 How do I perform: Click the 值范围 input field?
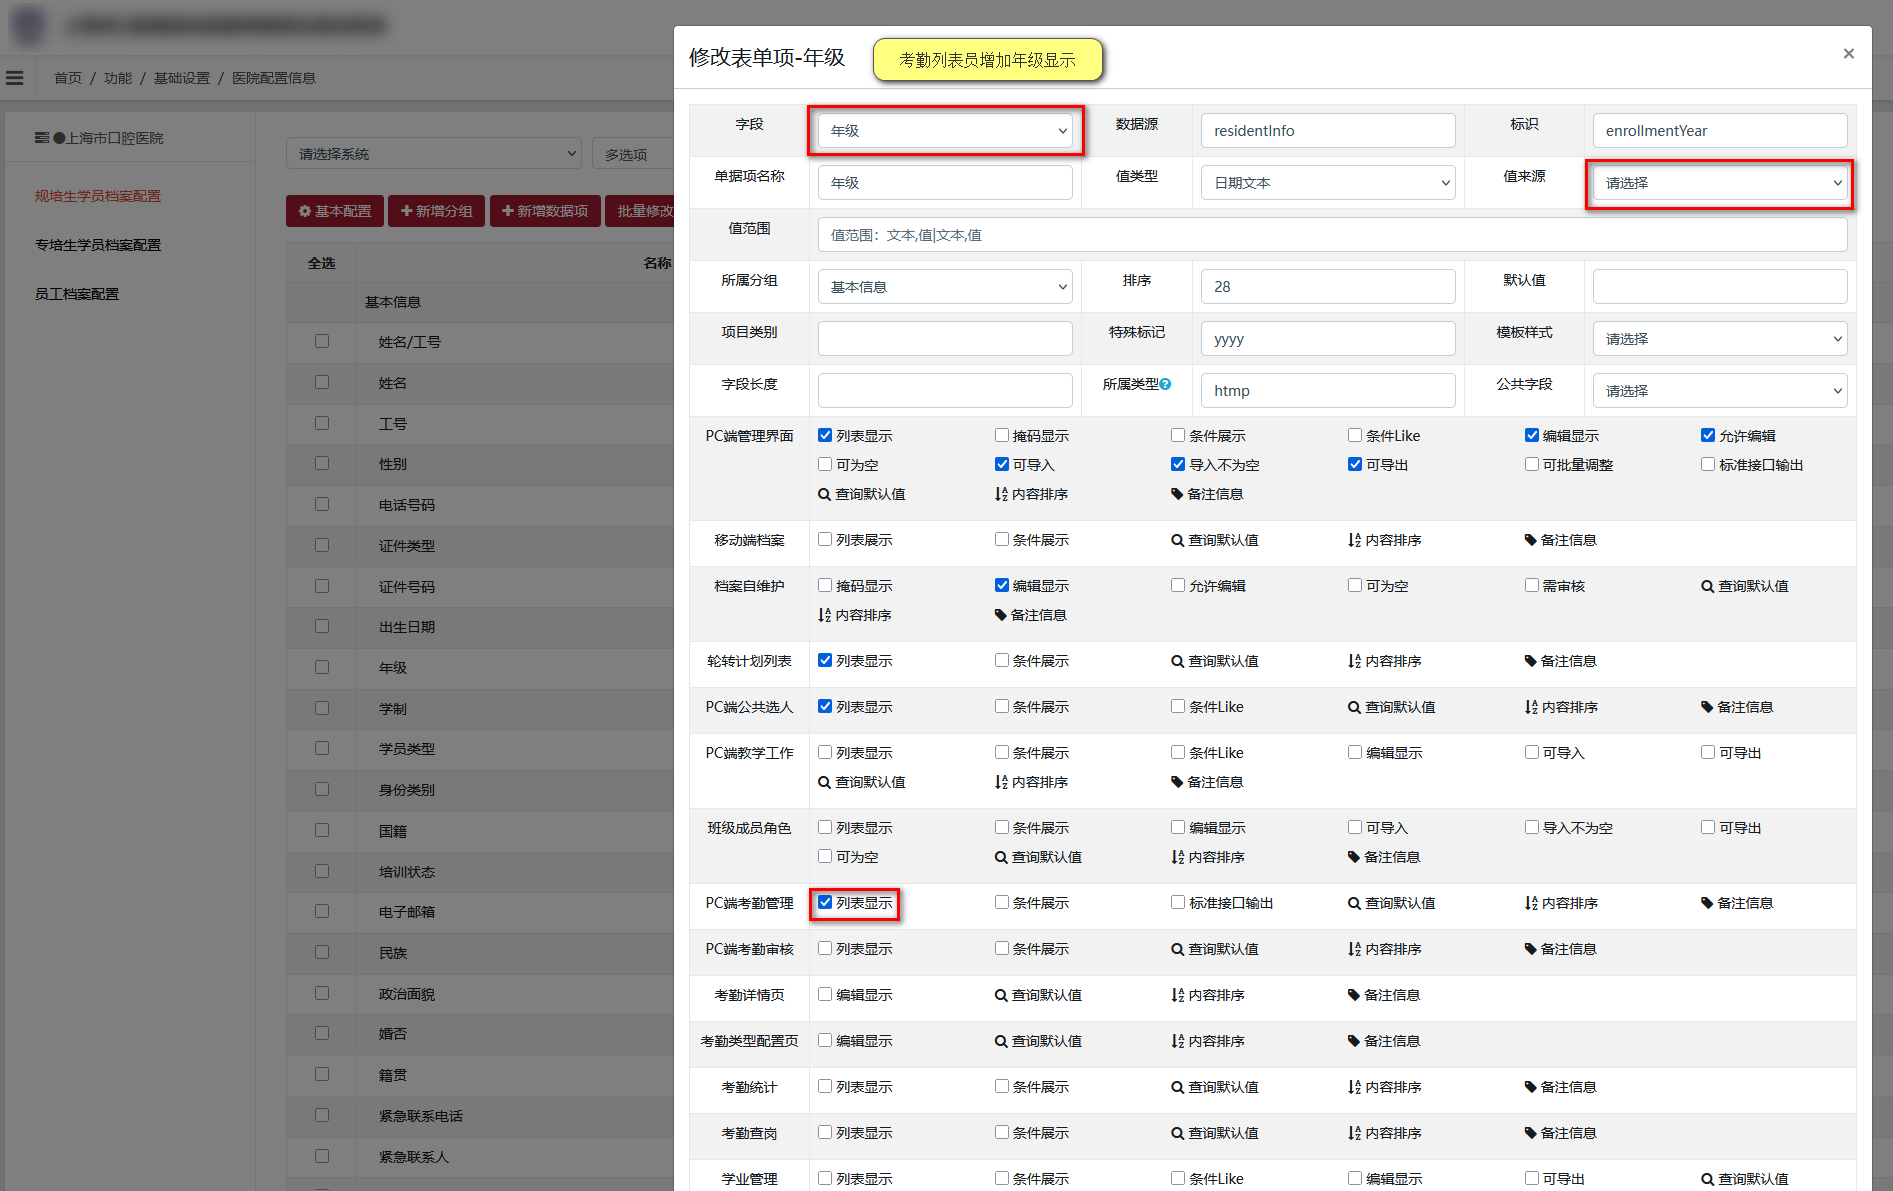(x=1333, y=235)
